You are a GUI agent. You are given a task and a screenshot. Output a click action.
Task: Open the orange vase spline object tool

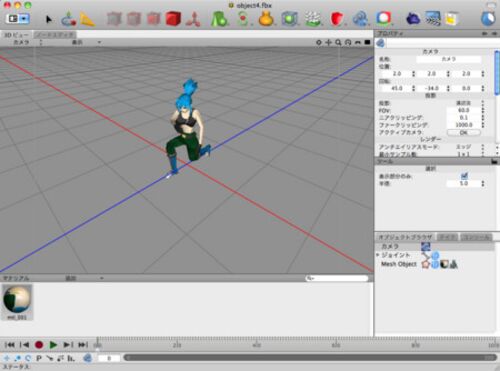pyautogui.click(x=266, y=19)
